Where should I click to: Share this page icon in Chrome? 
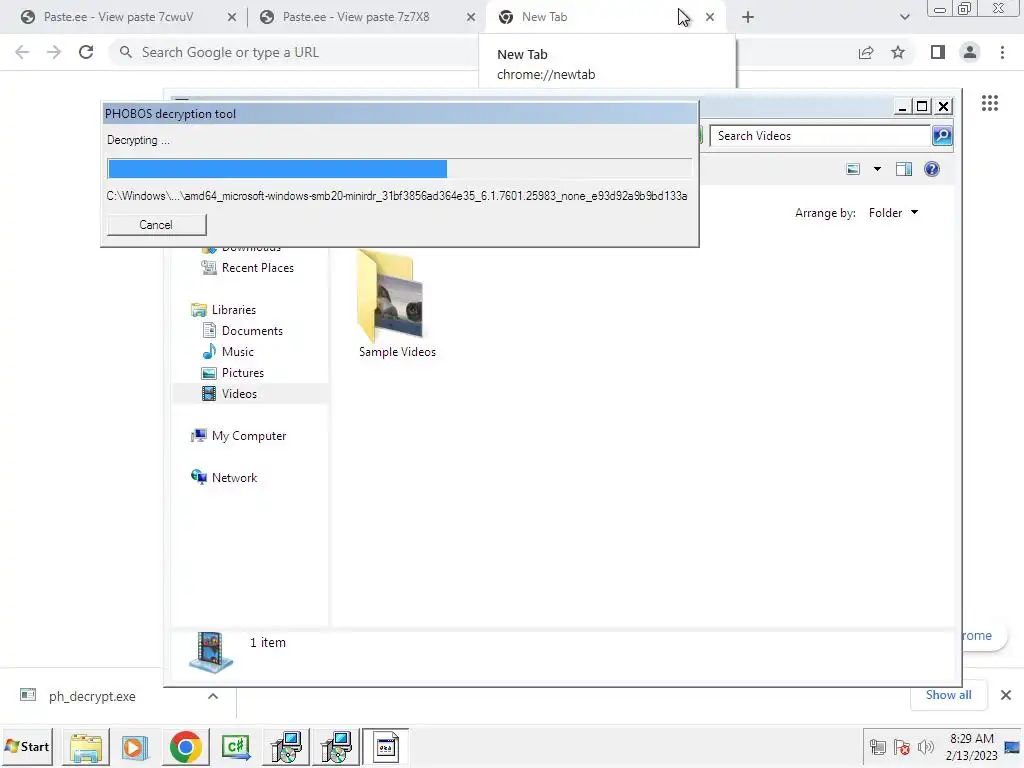click(x=866, y=53)
